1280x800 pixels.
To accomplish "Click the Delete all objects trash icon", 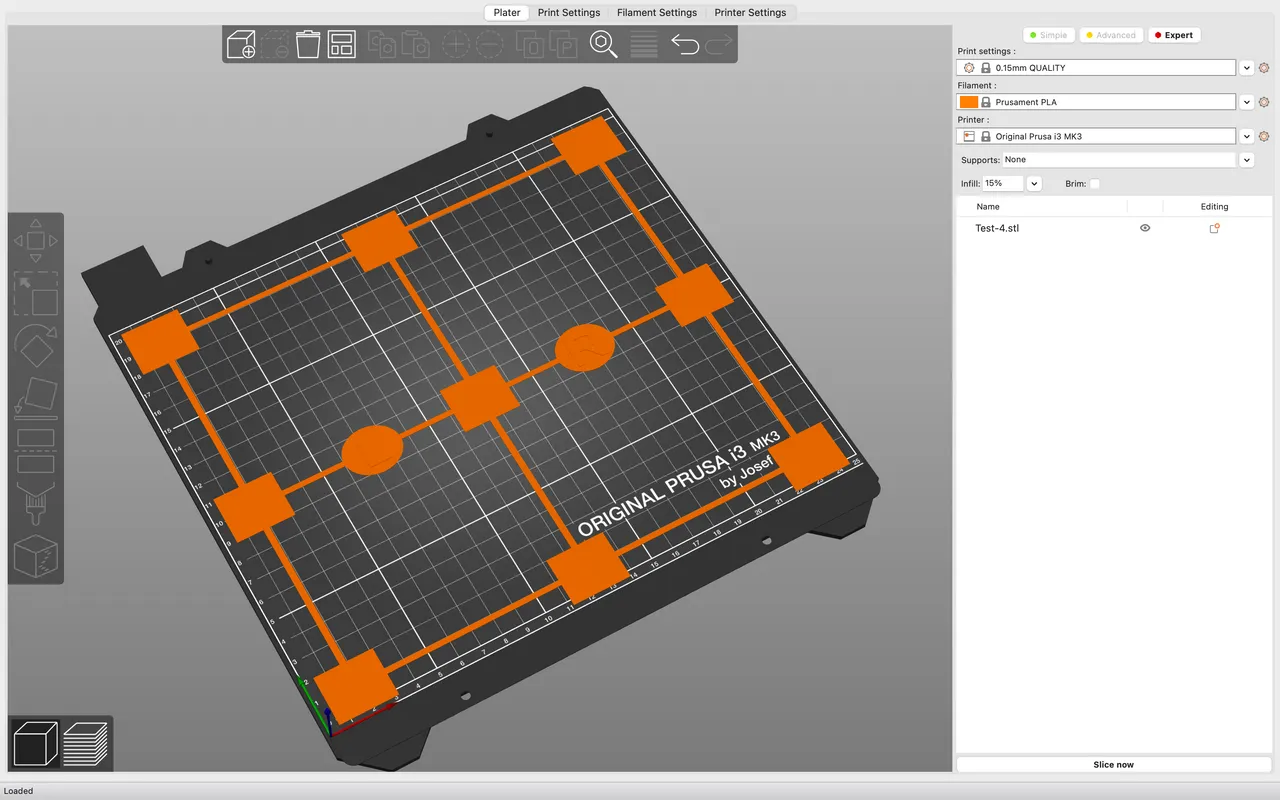I will (x=307, y=44).
